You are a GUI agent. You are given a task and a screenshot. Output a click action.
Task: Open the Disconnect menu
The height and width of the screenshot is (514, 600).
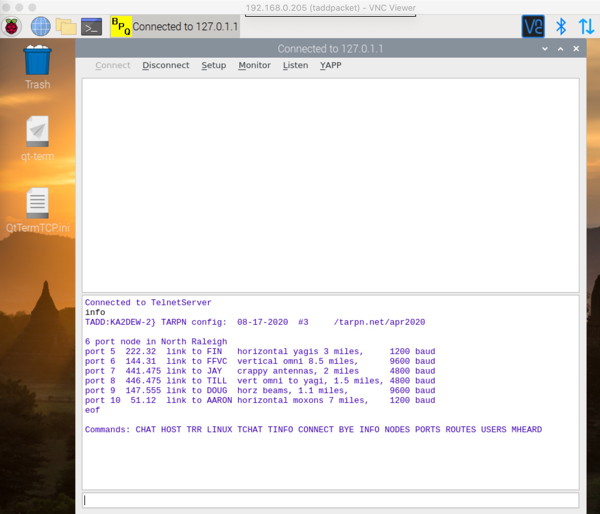pos(166,65)
